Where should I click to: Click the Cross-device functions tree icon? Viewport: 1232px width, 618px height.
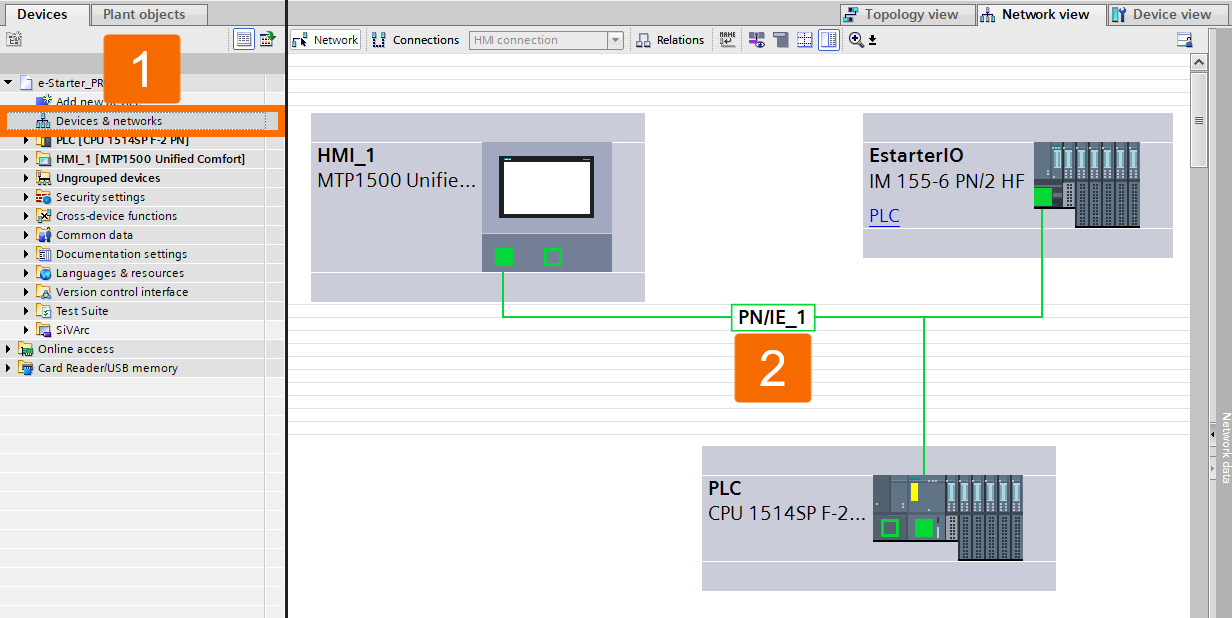pyautogui.click(x=43, y=216)
